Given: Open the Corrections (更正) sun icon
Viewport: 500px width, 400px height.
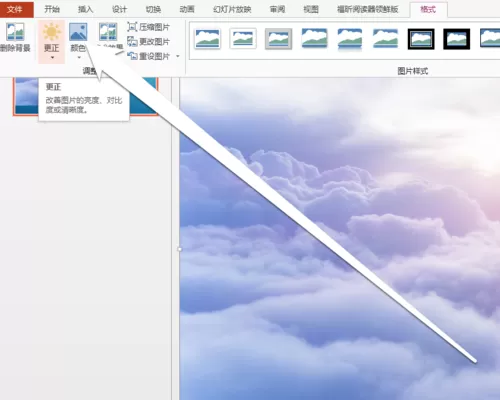Looking at the screenshot, I should tap(52, 32).
